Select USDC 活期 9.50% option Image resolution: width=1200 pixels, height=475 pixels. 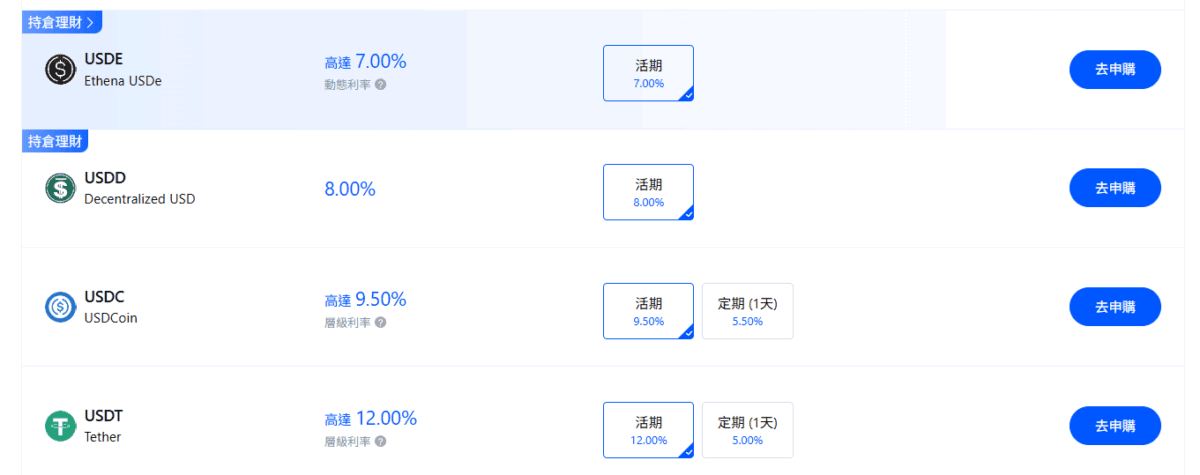pos(648,311)
